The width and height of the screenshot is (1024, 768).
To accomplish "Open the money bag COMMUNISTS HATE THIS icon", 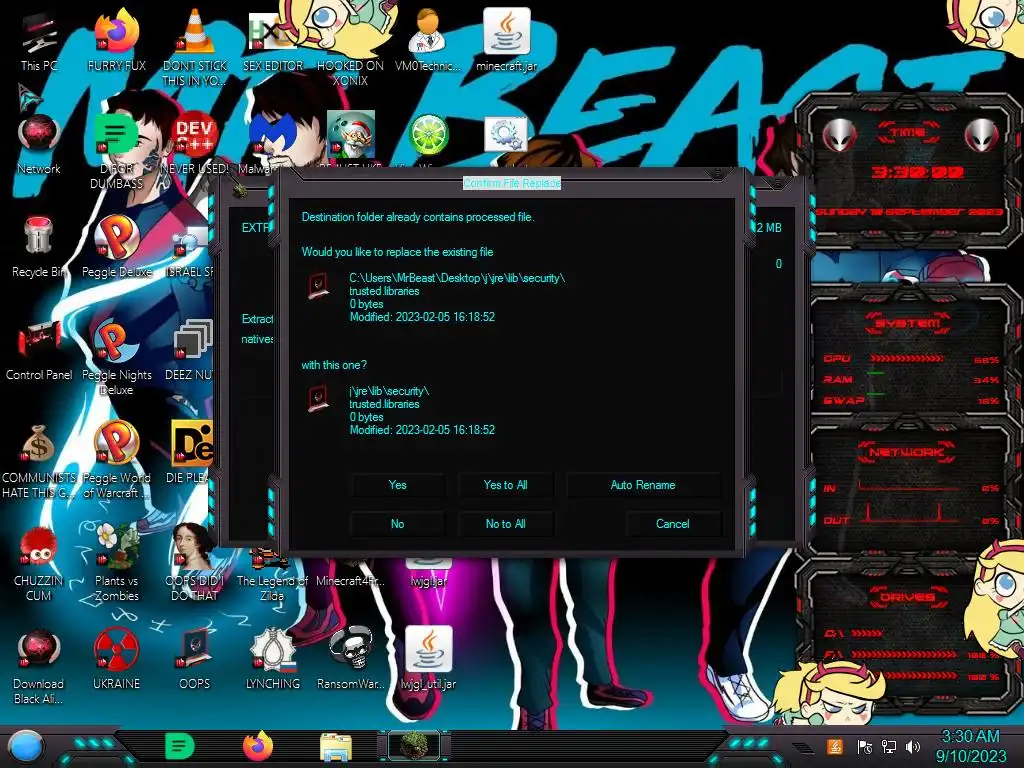I will (39, 460).
